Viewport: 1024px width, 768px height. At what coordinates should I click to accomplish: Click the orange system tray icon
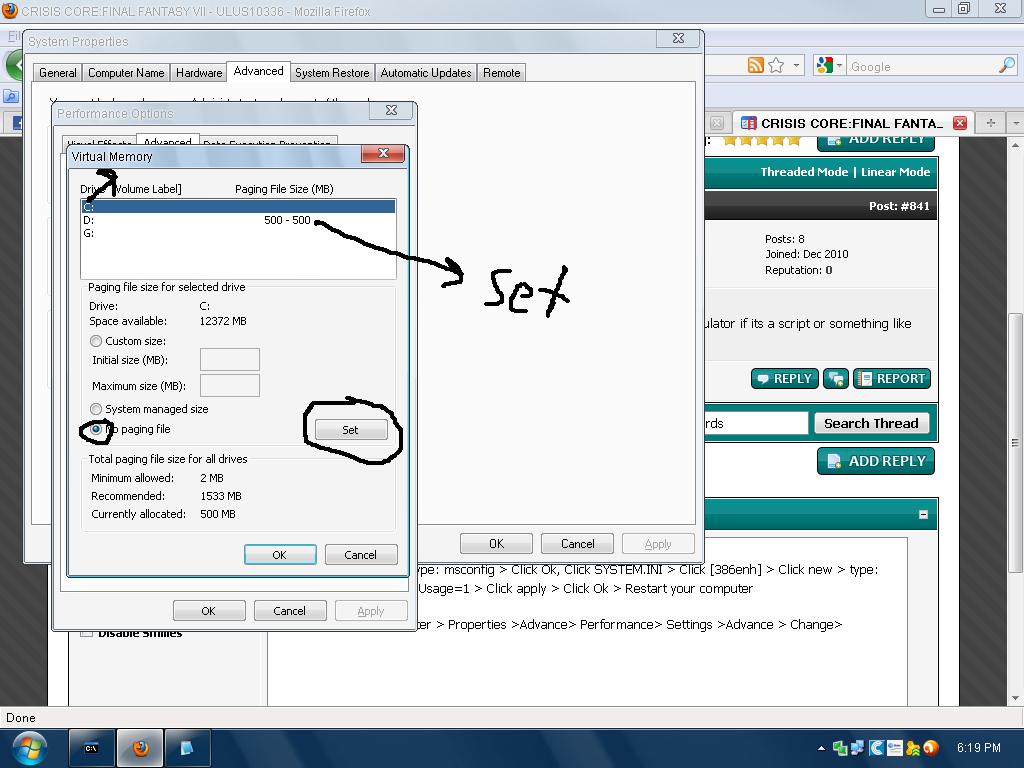[x=931, y=748]
